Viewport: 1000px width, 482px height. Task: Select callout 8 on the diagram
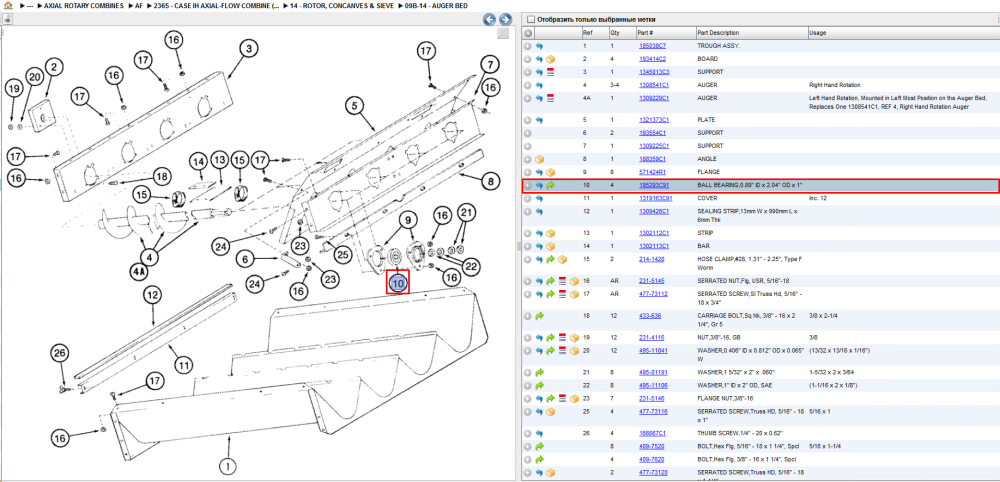tap(490, 182)
